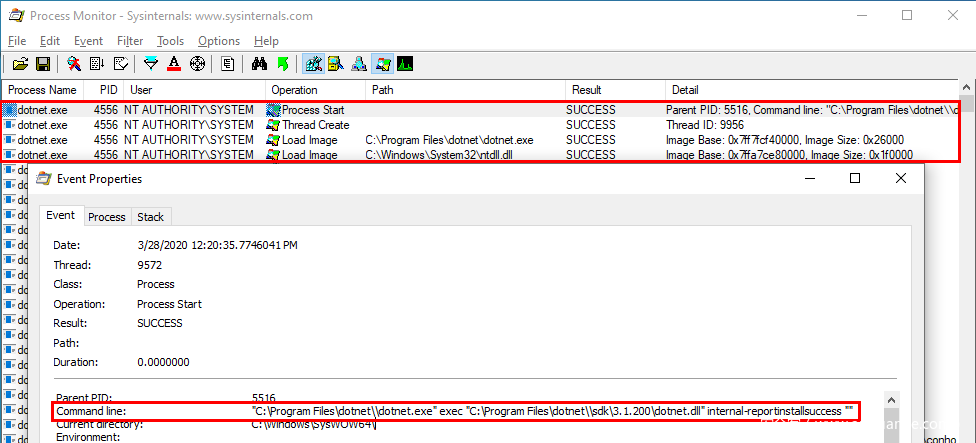Open the Options menu

coord(219,41)
